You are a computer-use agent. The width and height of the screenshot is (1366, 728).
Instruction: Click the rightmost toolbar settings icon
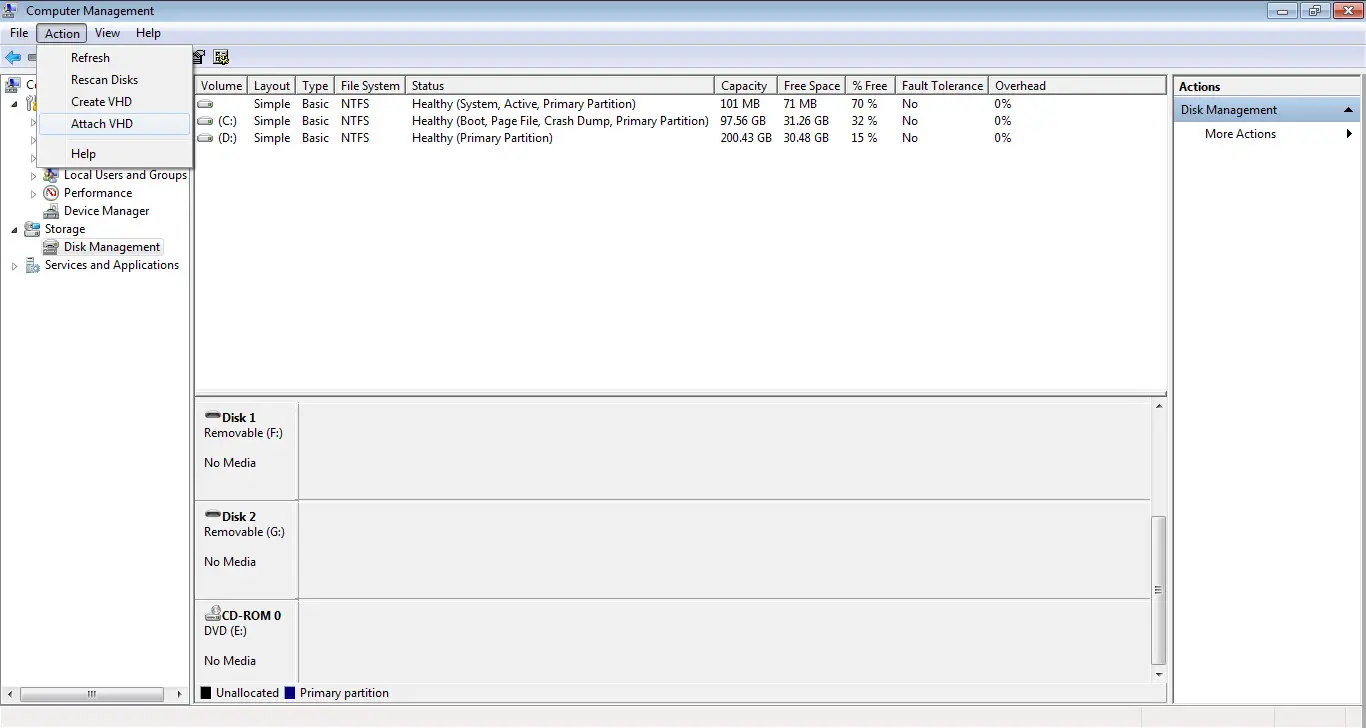(x=222, y=58)
